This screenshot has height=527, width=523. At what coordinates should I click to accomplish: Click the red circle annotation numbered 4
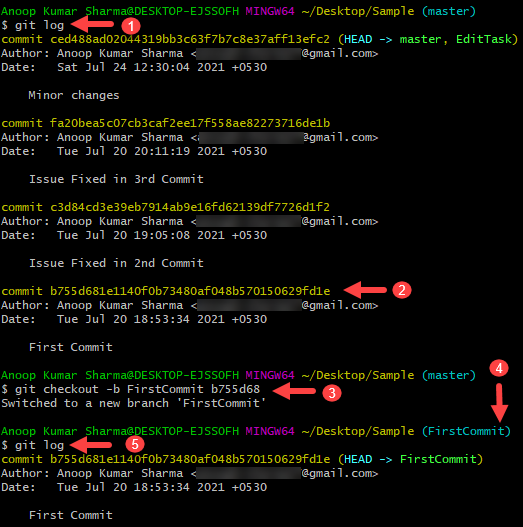pyautogui.click(x=499, y=368)
